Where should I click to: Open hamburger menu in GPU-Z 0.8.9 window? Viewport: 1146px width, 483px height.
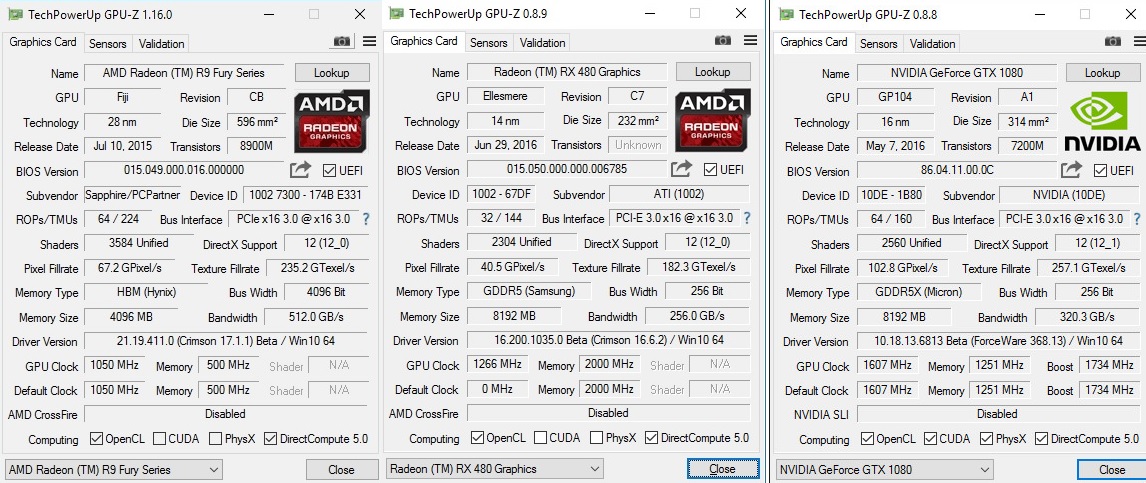coord(750,41)
